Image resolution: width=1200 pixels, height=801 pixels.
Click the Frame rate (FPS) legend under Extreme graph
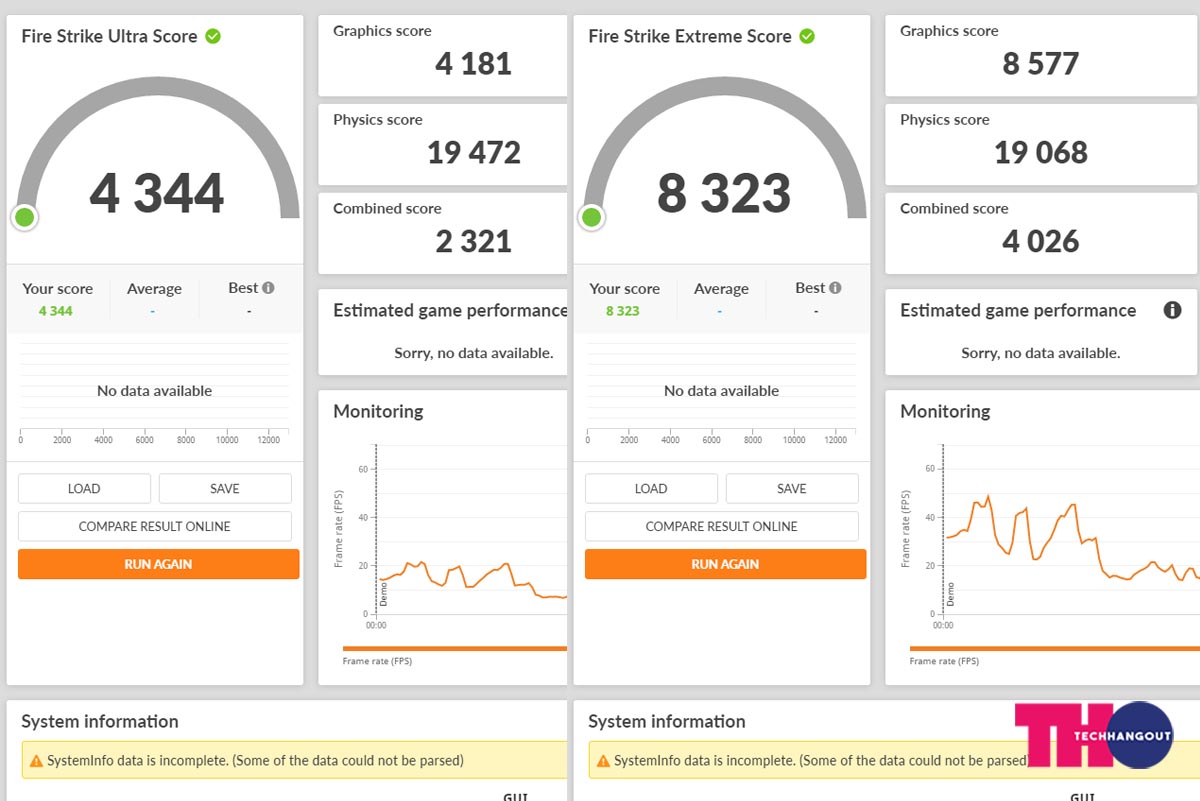[944, 661]
